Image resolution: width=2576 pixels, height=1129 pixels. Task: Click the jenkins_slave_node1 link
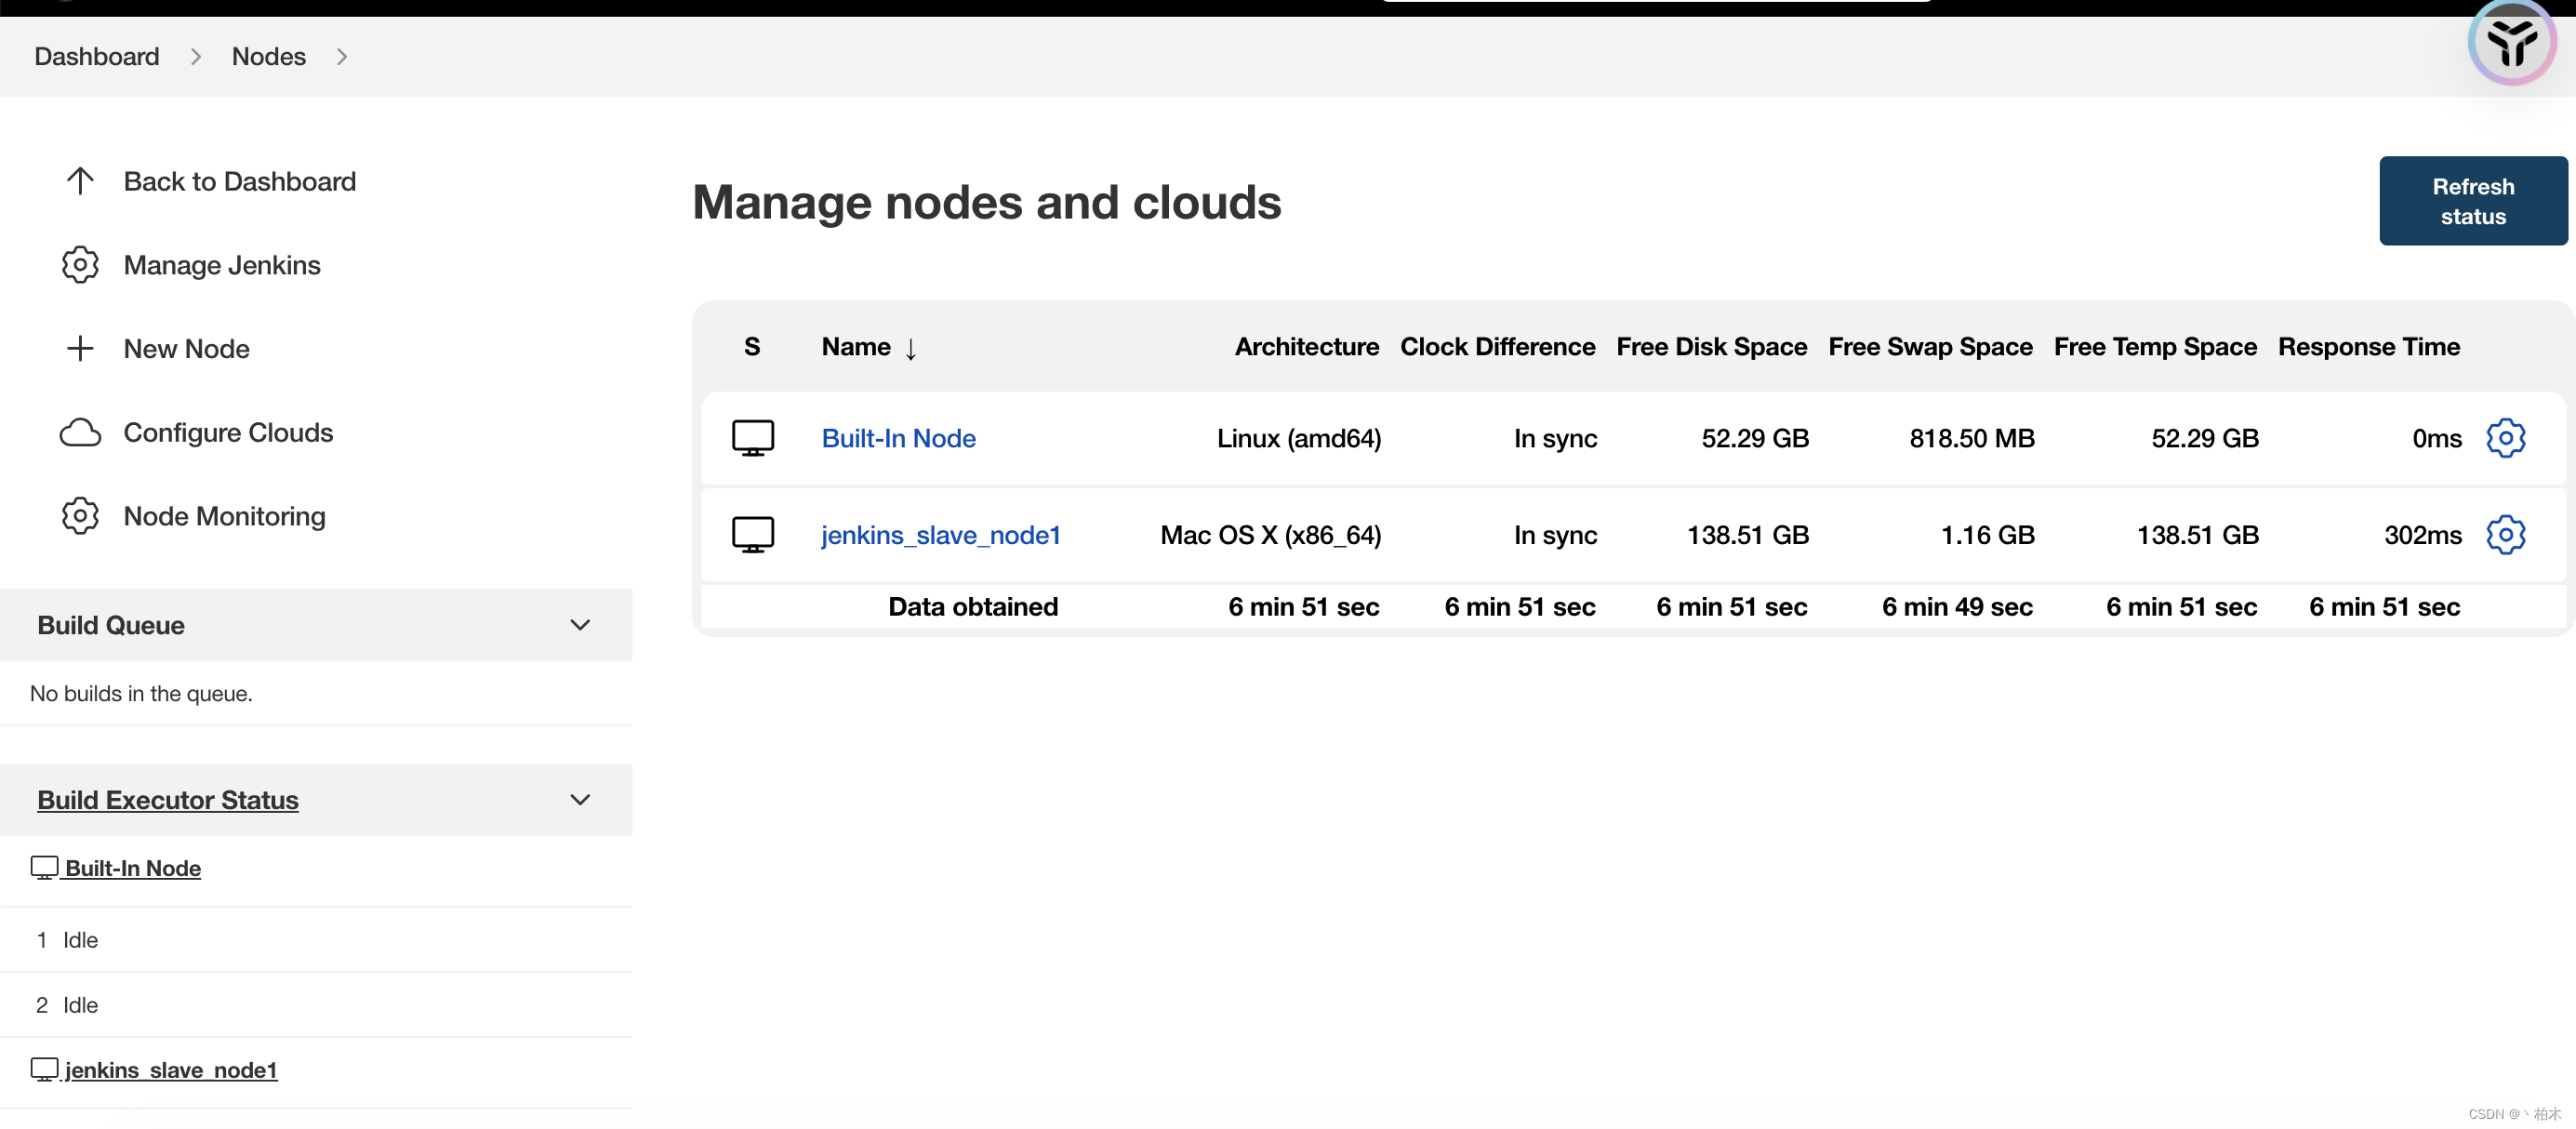pos(941,536)
